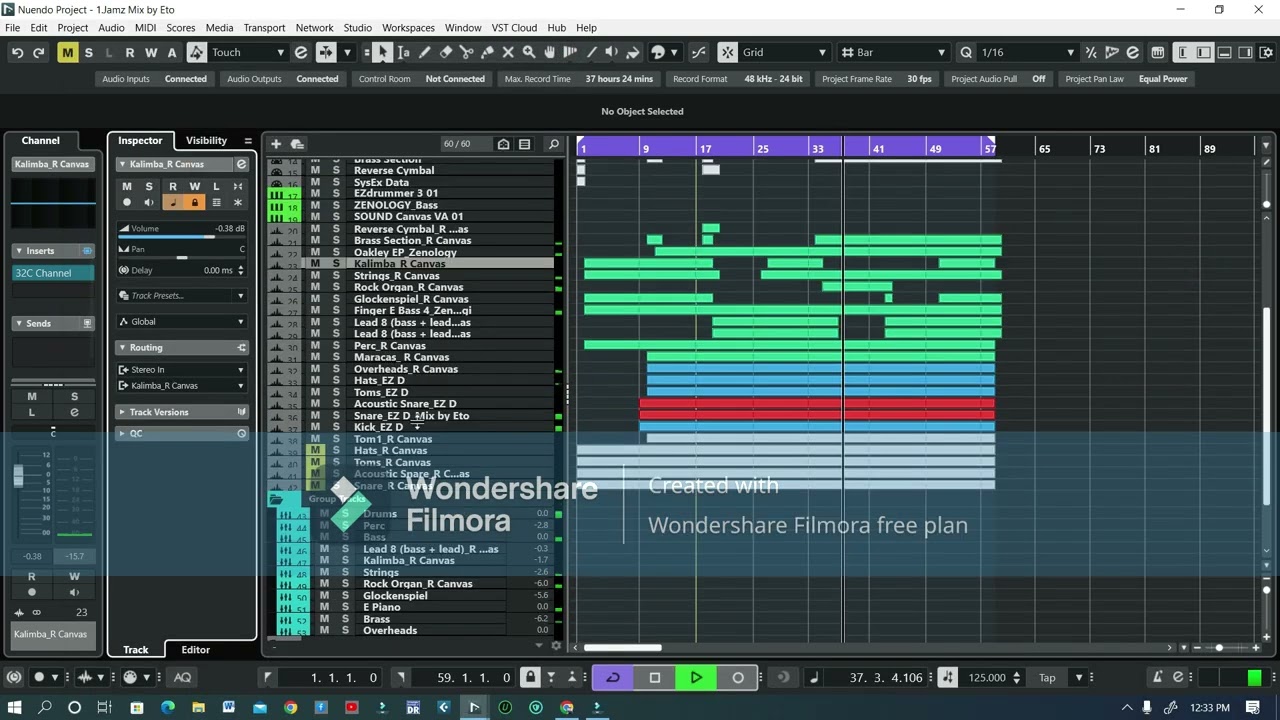The height and width of the screenshot is (720, 1280).
Task: Click the green Play transport button
Action: (696, 678)
